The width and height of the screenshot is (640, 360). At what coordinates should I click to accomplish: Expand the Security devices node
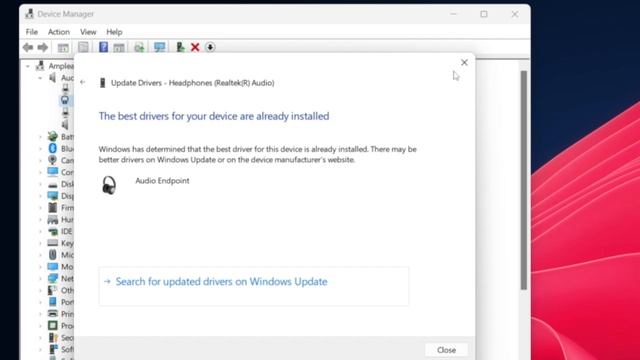tap(40, 338)
